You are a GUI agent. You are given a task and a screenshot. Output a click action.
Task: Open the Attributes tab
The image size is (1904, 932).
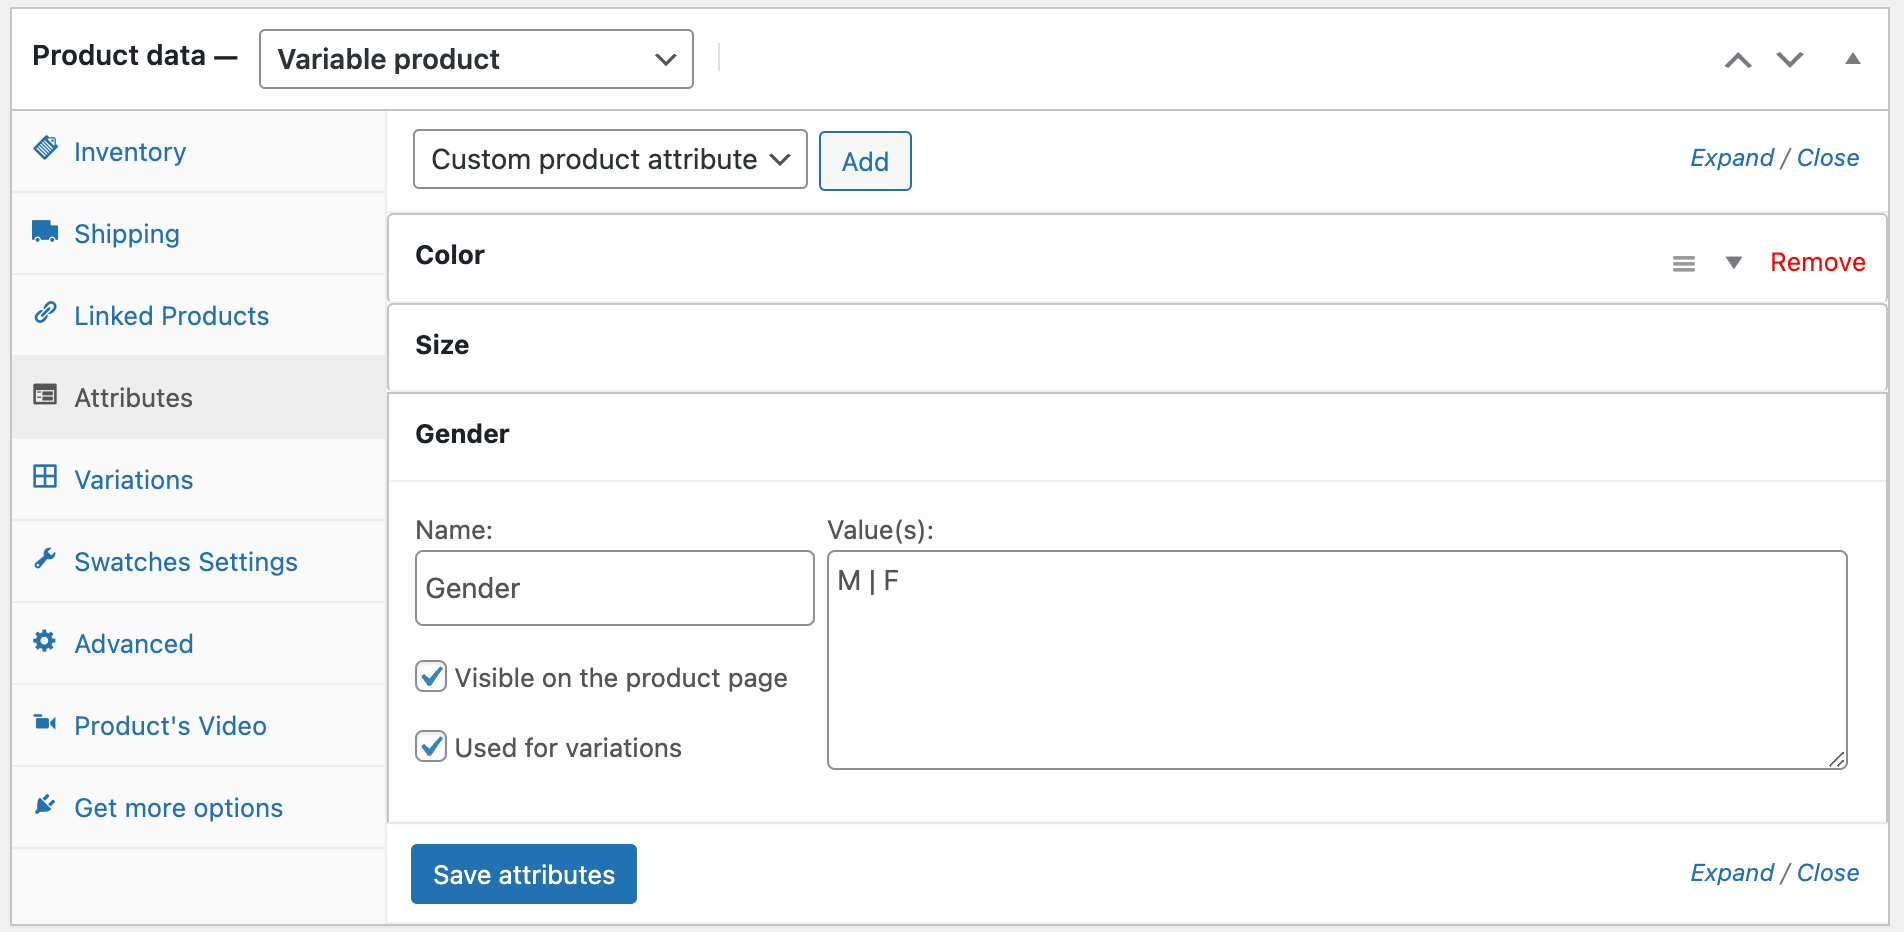134,398
